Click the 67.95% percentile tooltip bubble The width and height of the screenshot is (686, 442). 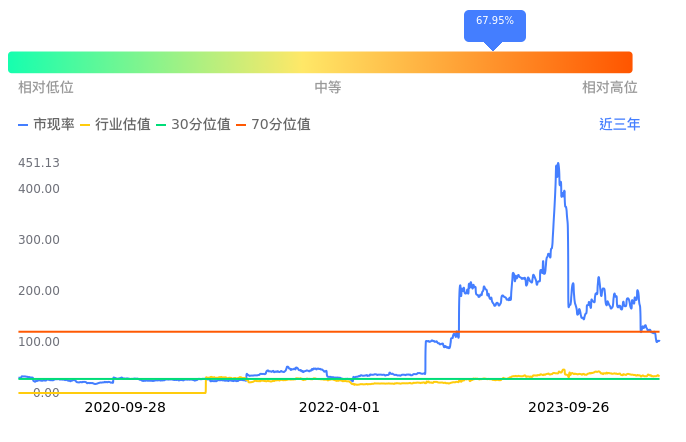(x=494, y=22)
